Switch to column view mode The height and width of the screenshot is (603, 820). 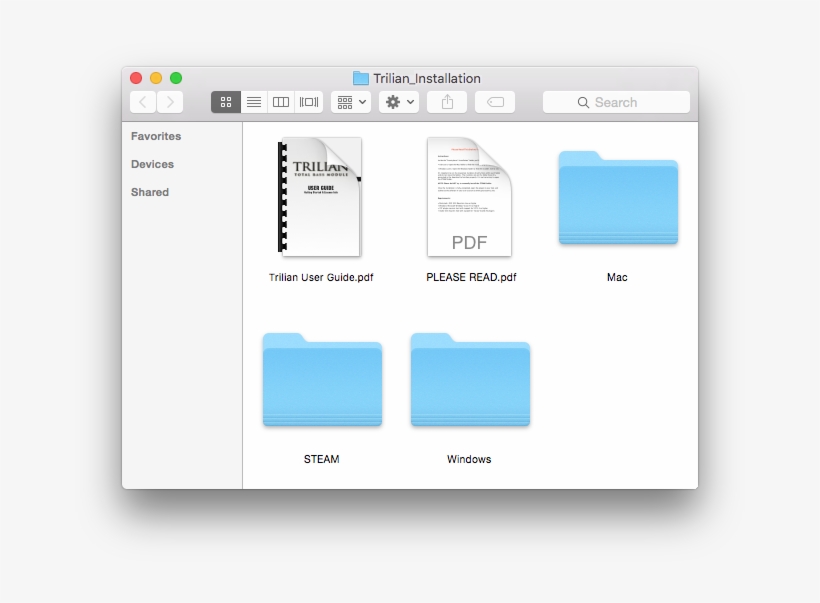pos(281,102)
